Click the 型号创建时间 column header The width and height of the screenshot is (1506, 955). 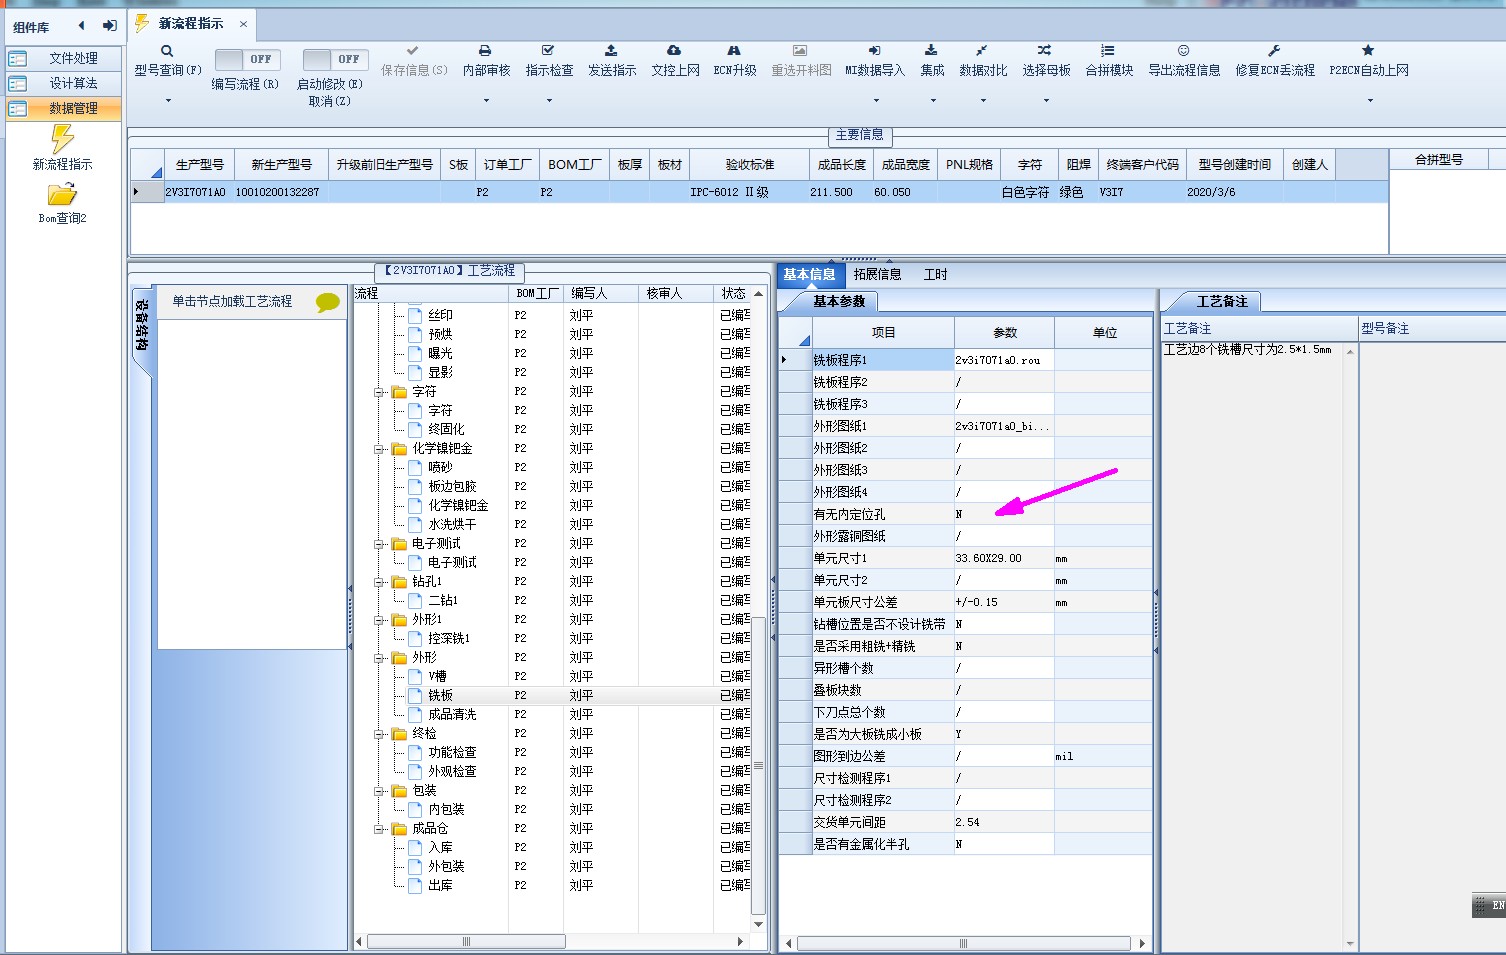tap(1234, 164)
